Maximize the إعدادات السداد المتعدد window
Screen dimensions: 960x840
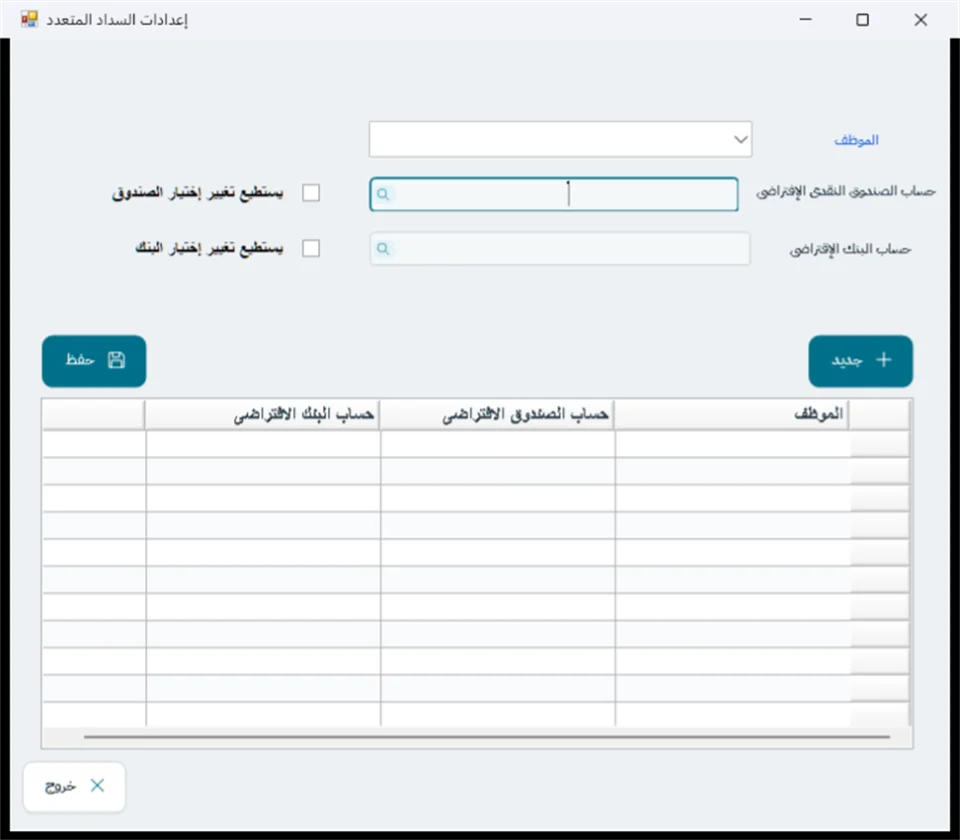tap(862, 20)
